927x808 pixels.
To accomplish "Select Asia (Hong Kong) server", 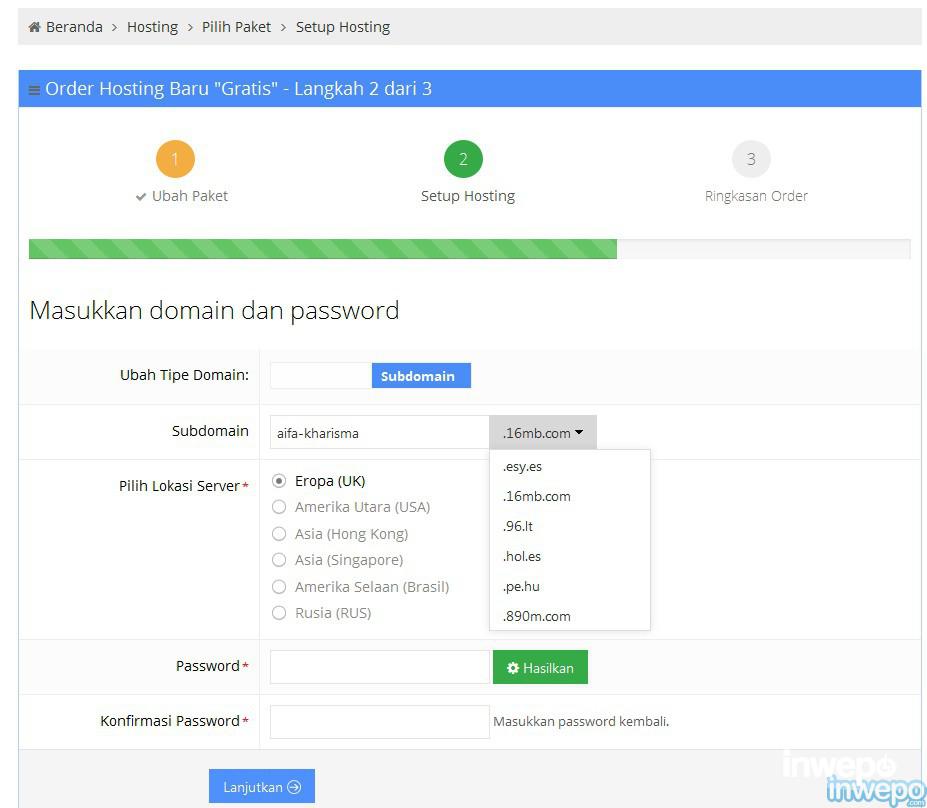I will coord(279,534).
